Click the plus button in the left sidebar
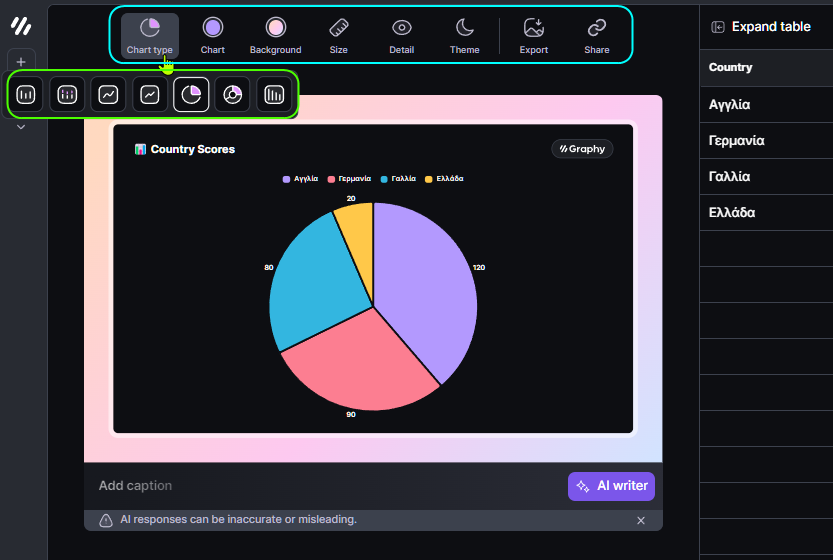The width and height of the screenshot is (833, 560). click(x=21, y=62)
